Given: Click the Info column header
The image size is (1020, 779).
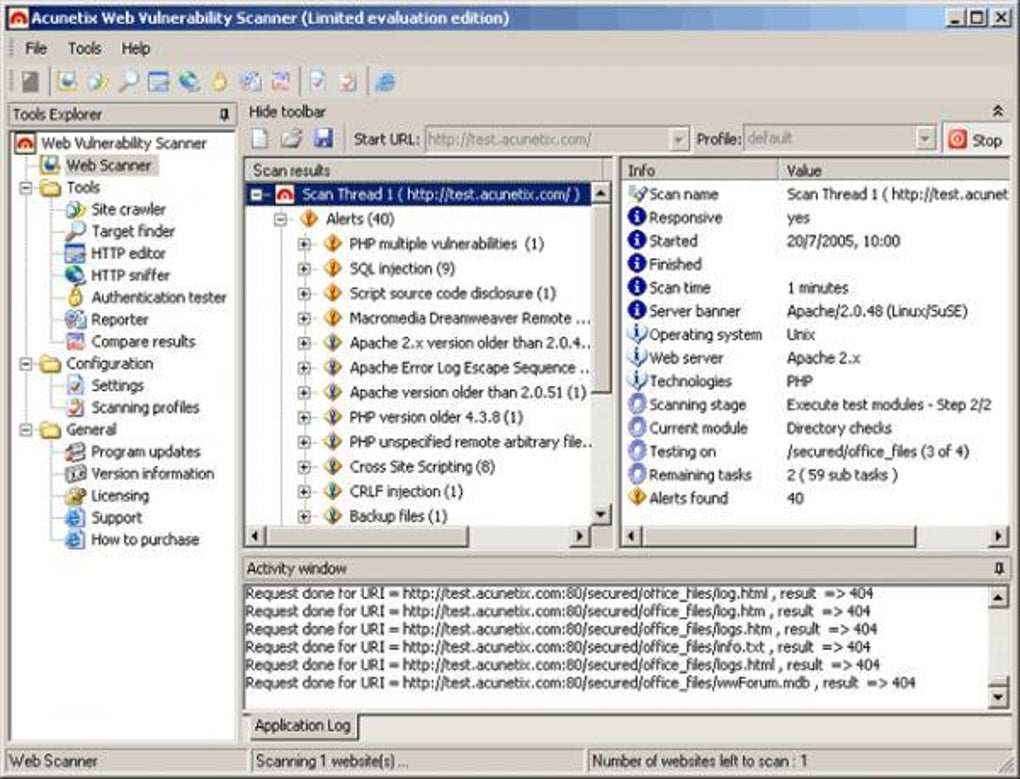Looking at the screenshot, I should [700, 170].
